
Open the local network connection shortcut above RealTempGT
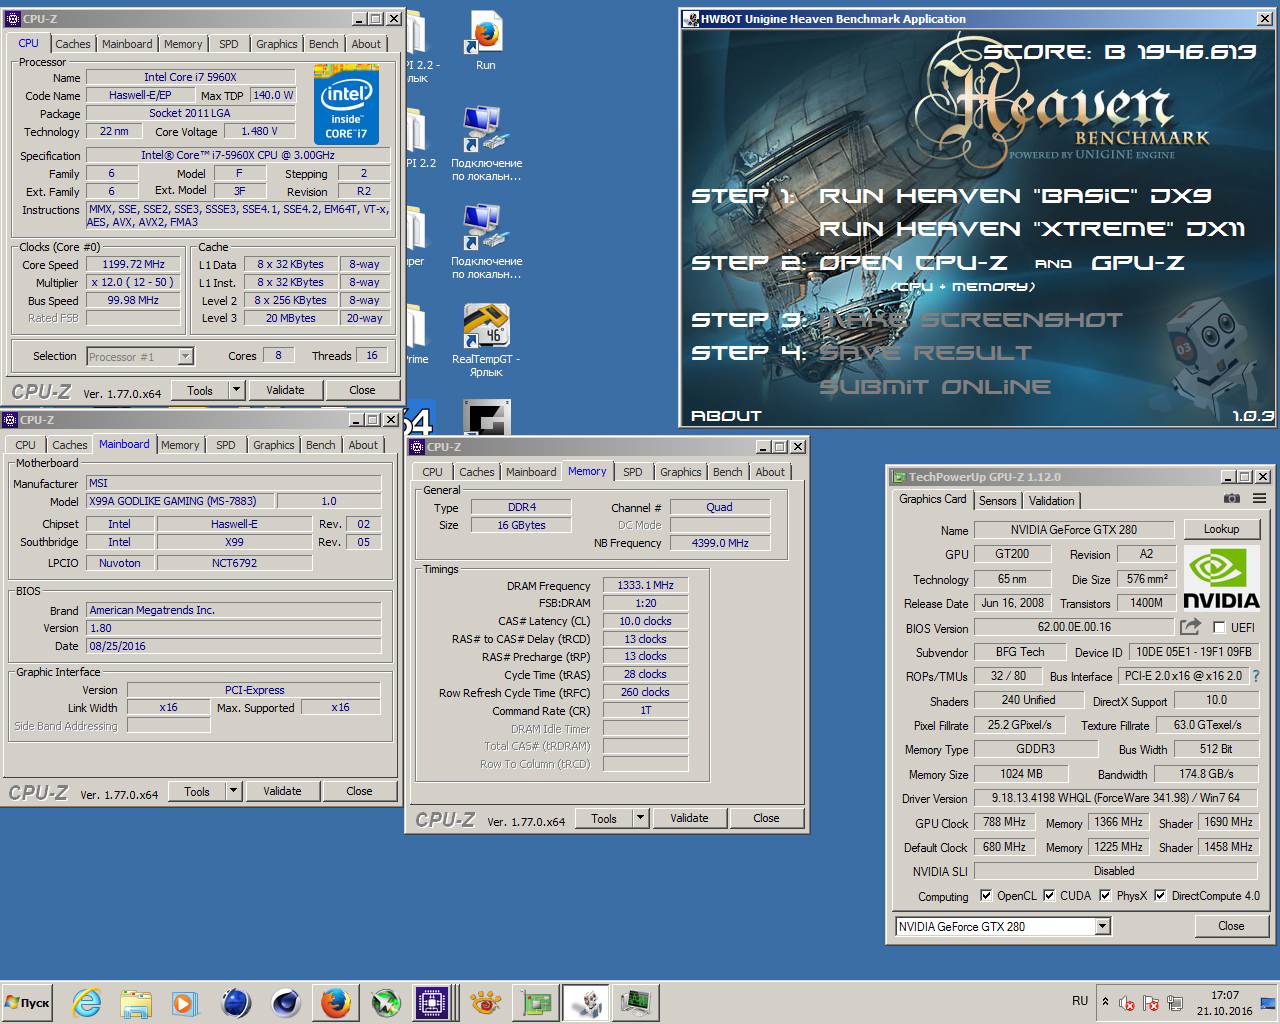(486, 243)
